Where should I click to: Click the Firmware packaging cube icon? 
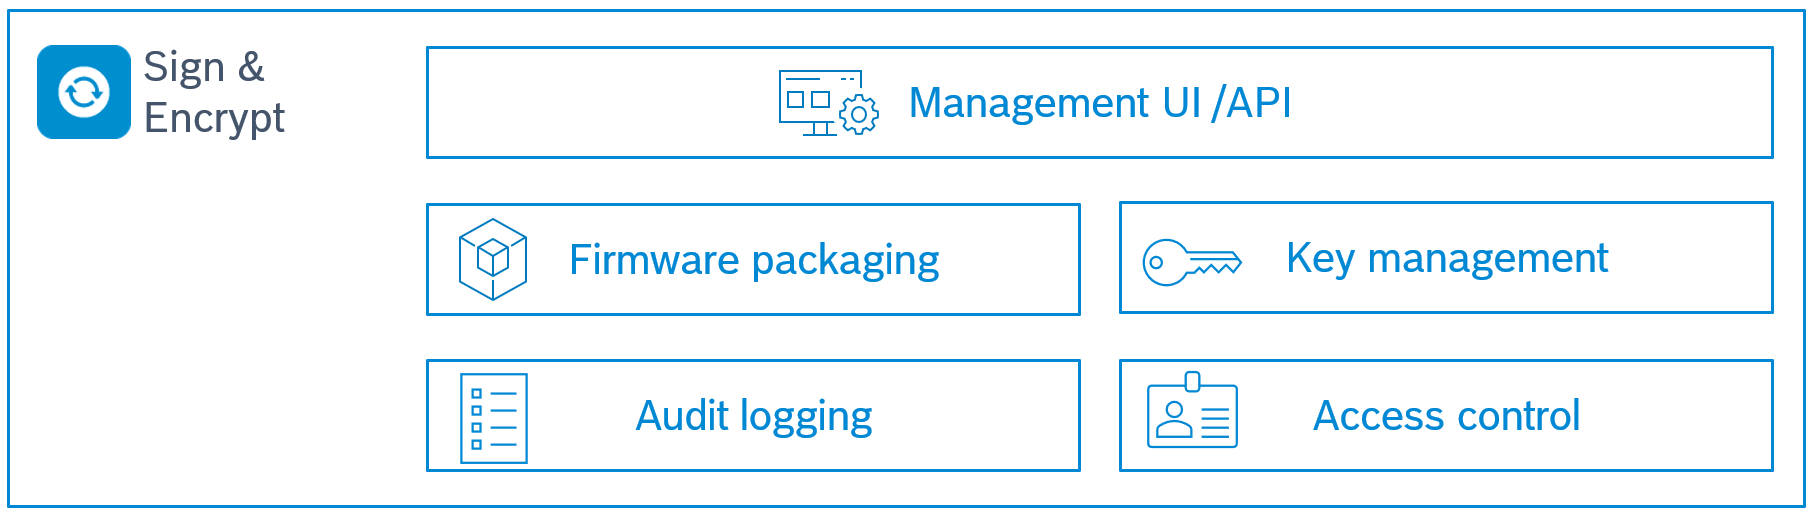click(x=493, y=260)
